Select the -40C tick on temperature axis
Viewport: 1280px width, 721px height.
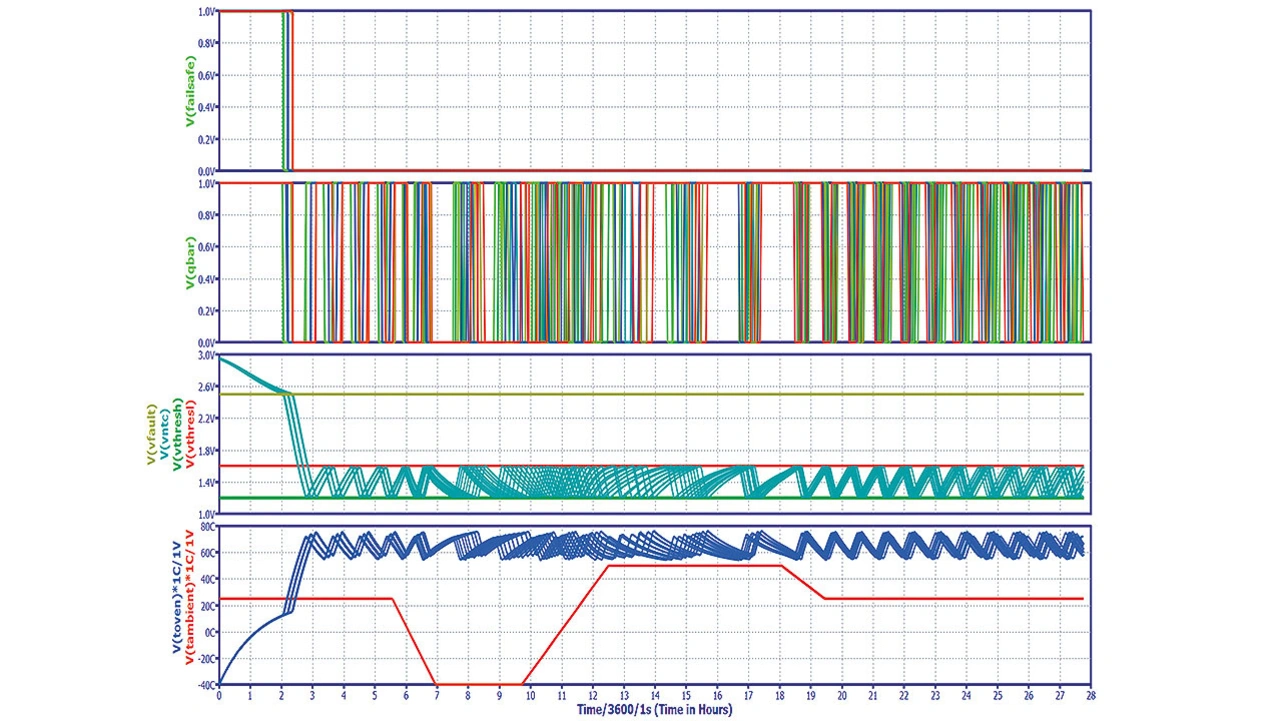pos(205,685)
